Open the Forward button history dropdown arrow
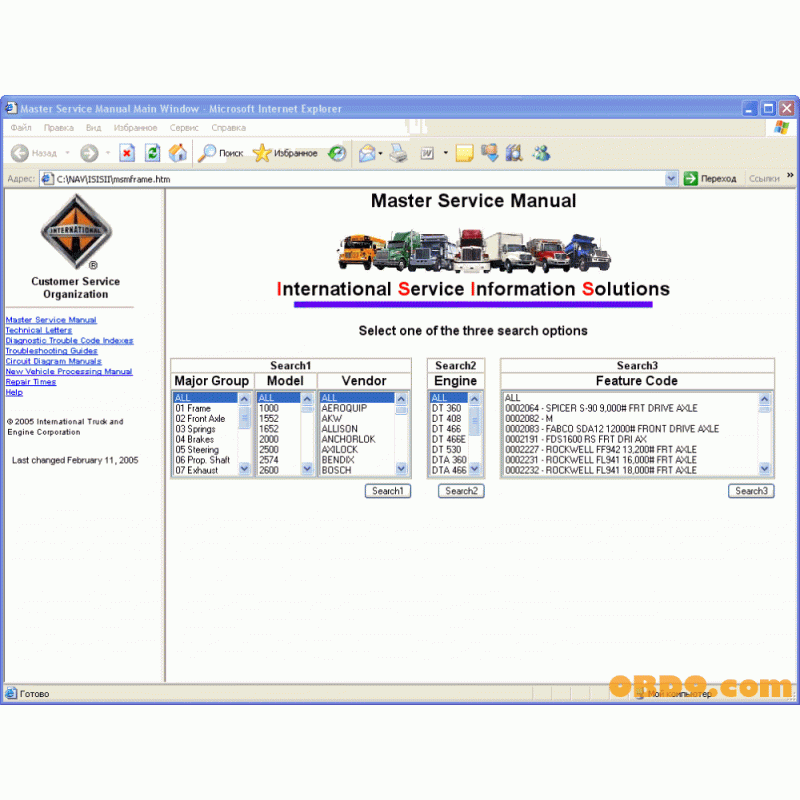The height and width of the screenshot is (800, 800). click(x=108, y=153)
